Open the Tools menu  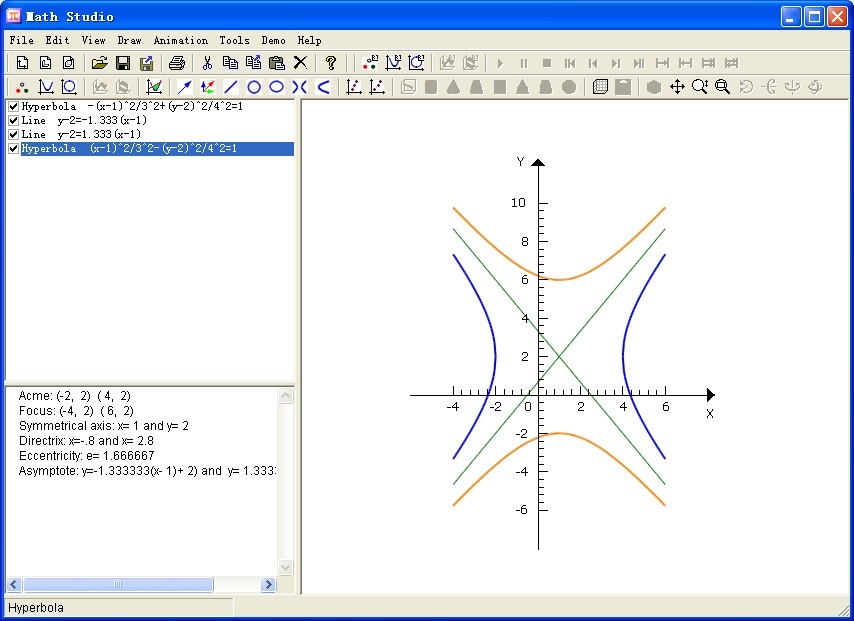point(234,40)
